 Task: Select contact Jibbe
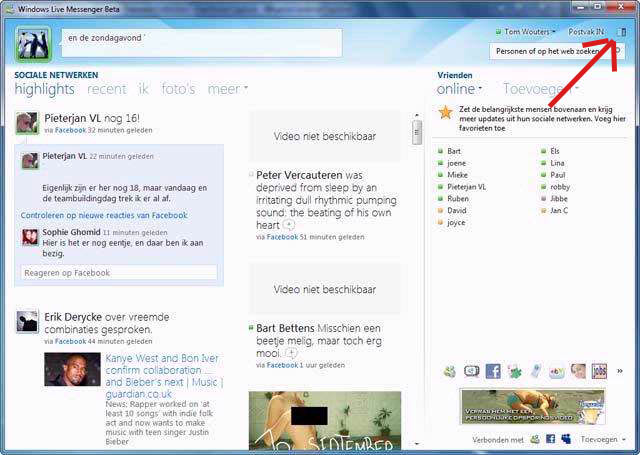click(x=554, y=199)
